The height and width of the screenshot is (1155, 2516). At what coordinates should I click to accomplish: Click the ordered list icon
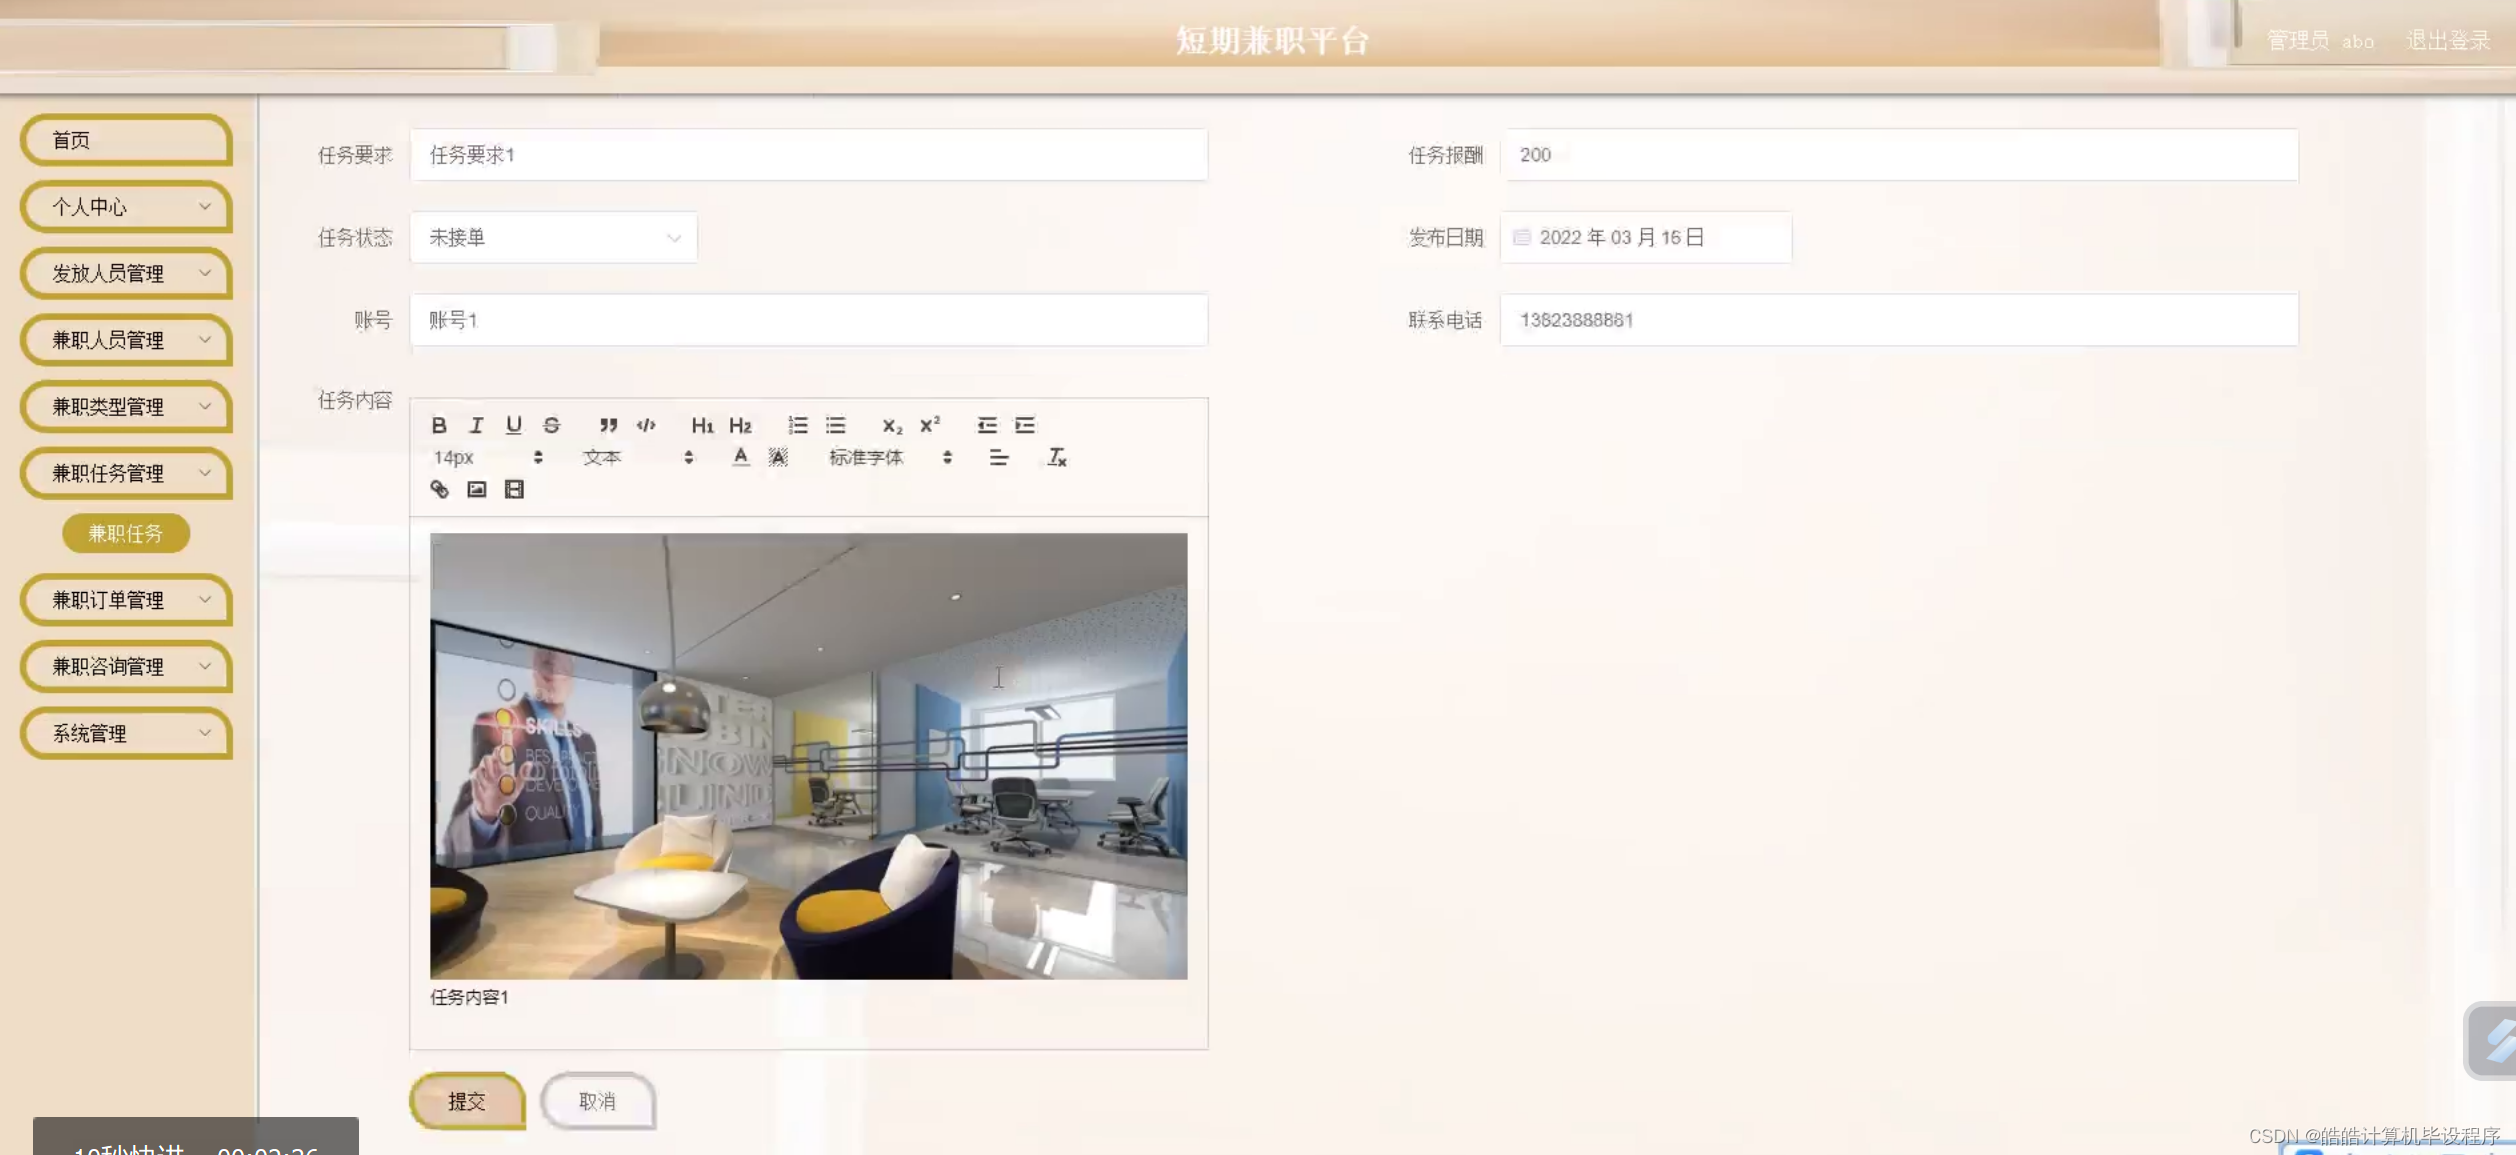(797, 425)
